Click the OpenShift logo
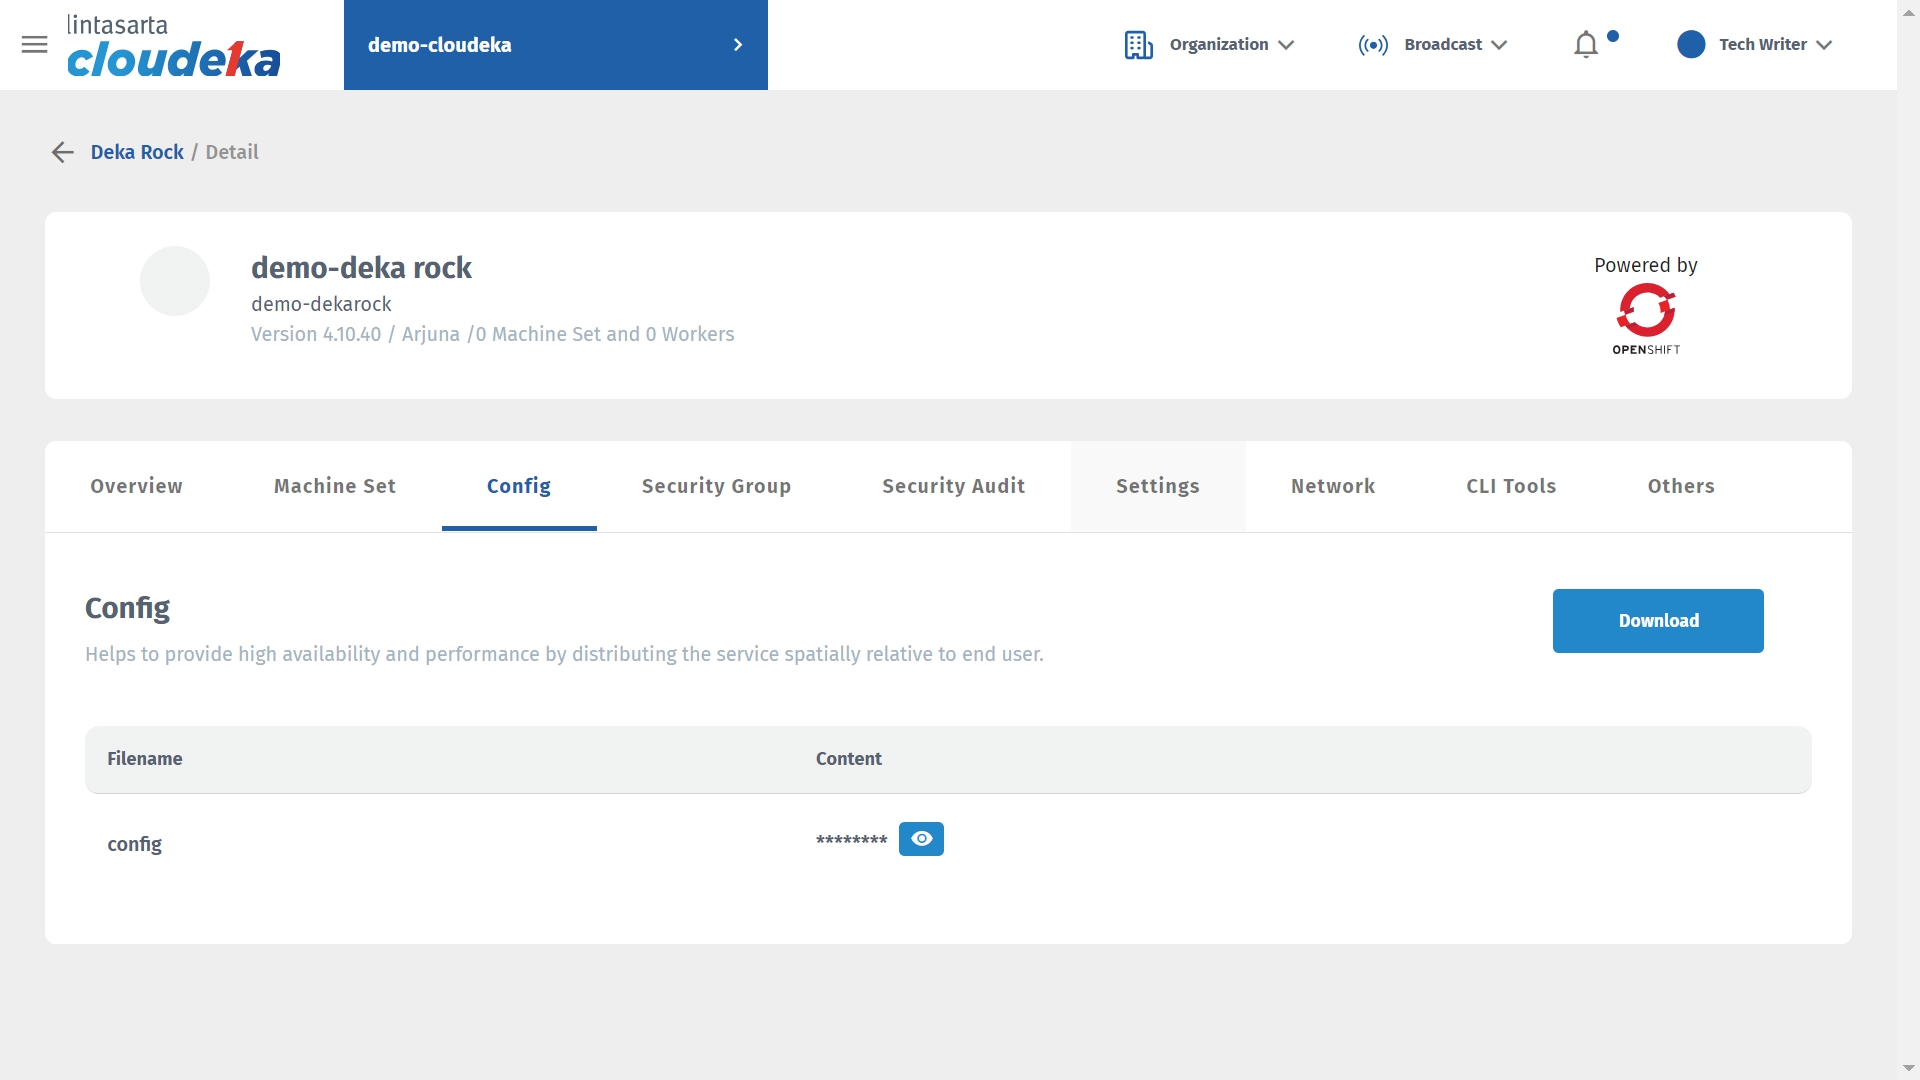The image size is (1920, 1080). click(1646, 318)
